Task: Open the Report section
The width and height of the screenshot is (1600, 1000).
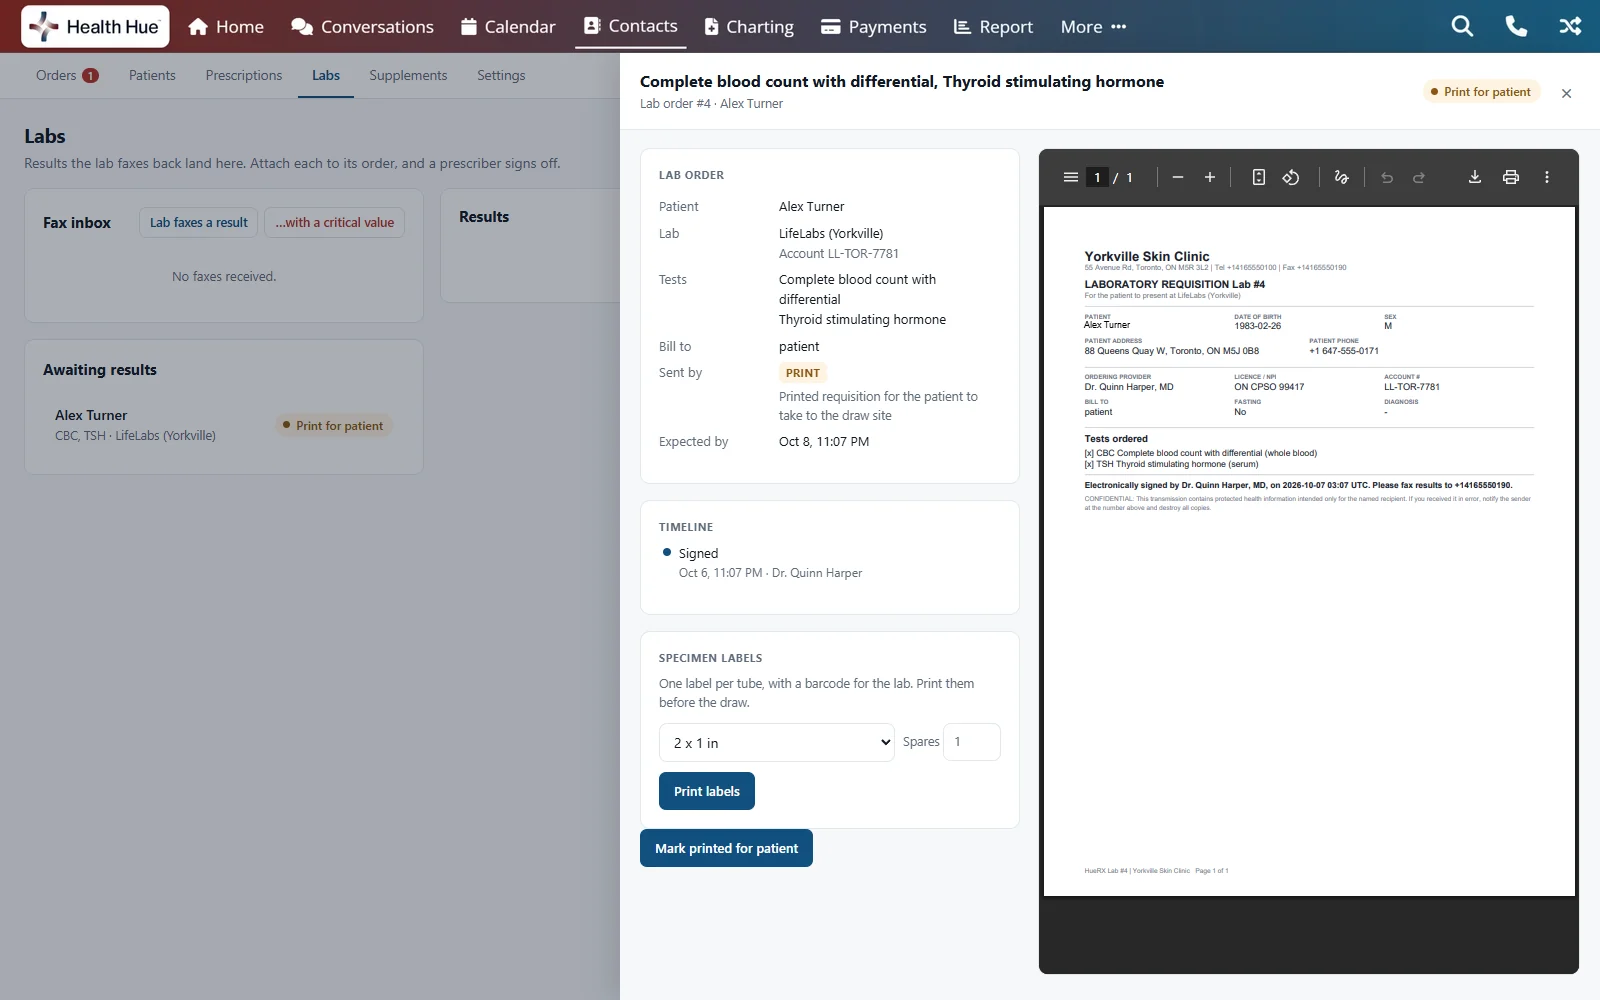Action: pyautogui.click(x=993, y=27)
